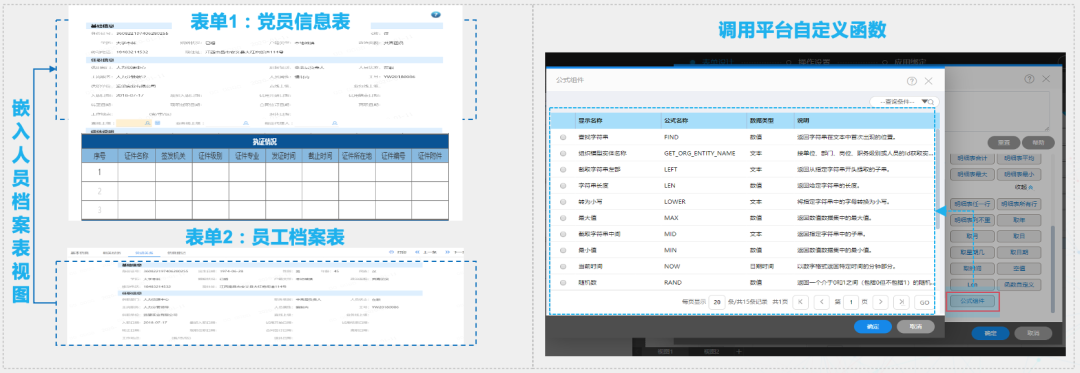Click the search magnifier in the filter box

pyautogui.click(x=933, y=102)
